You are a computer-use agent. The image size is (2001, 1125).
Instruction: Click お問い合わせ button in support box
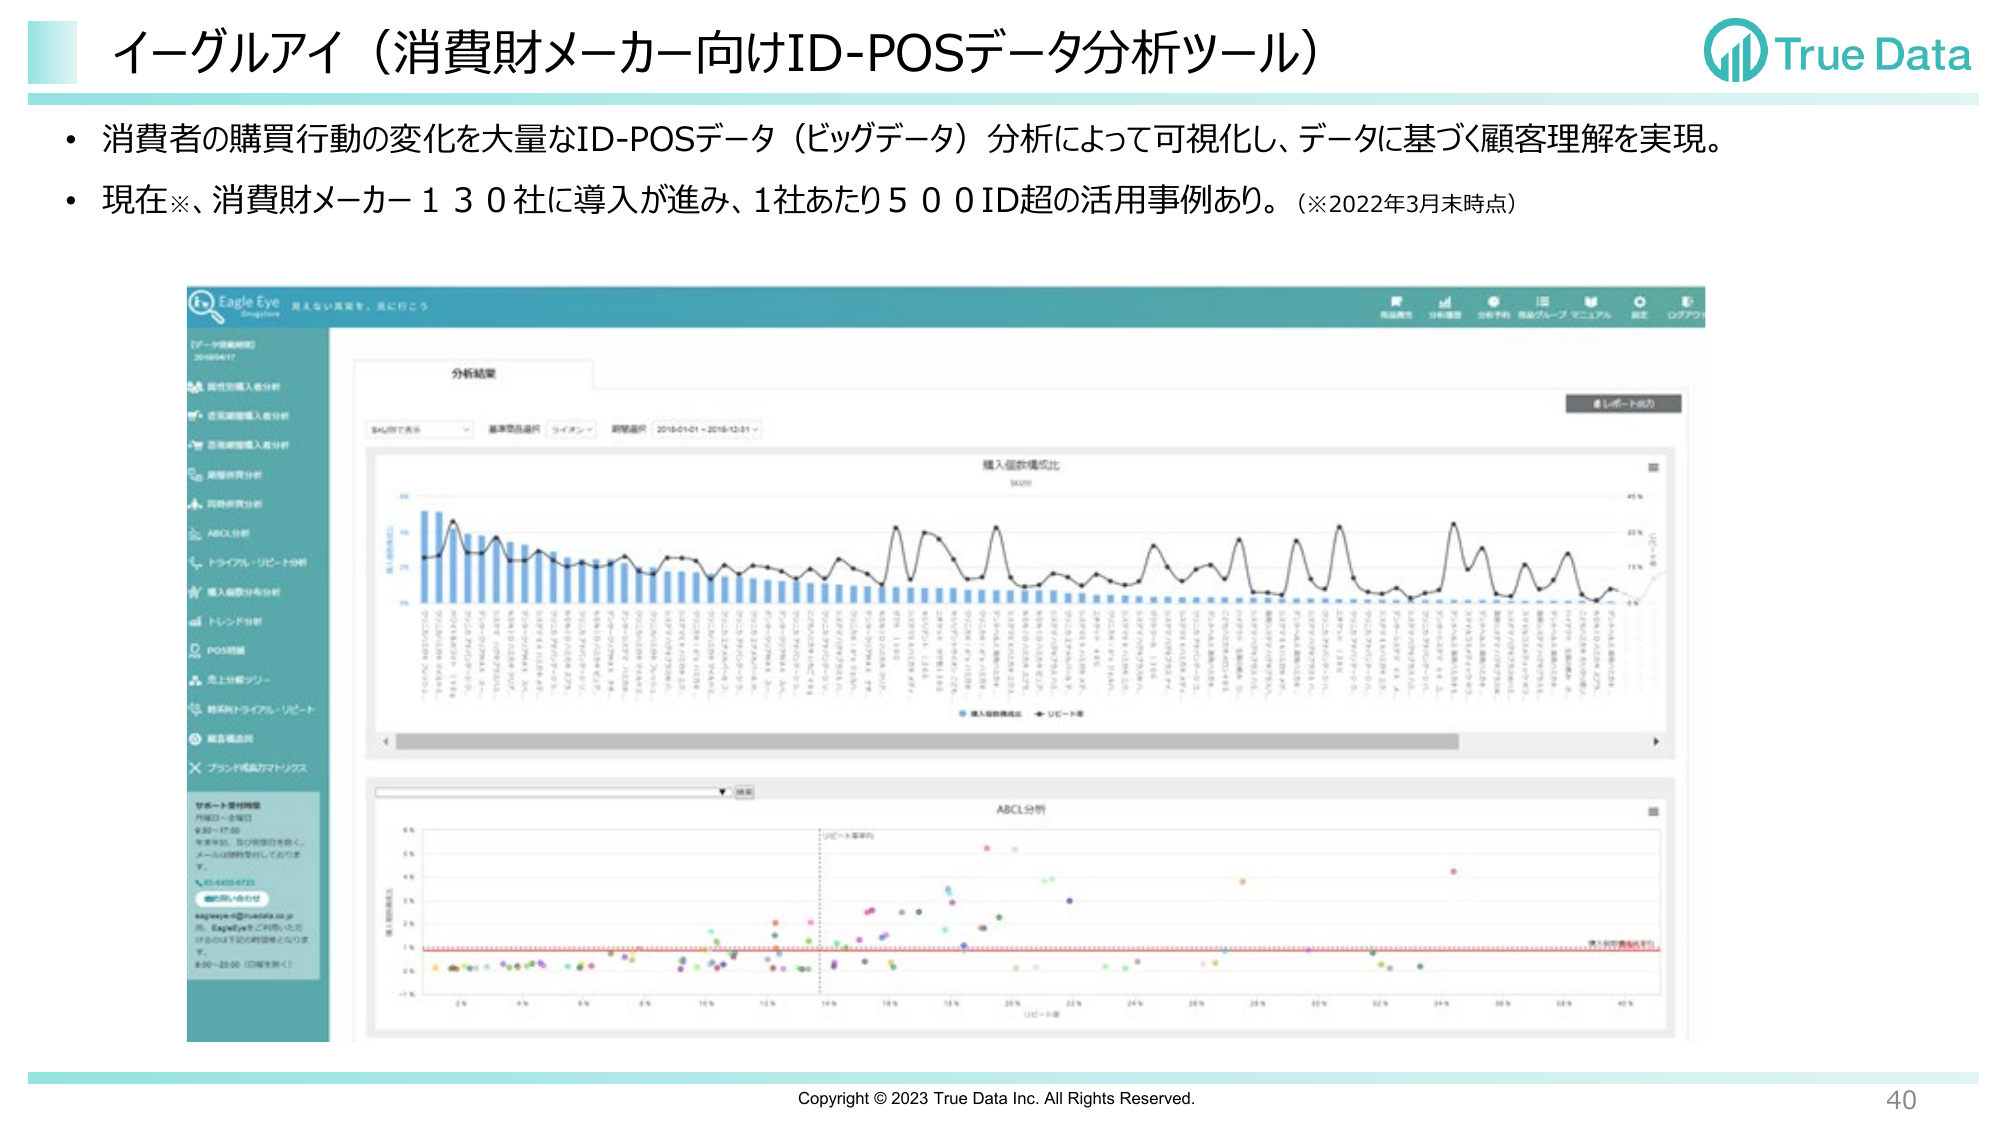231,899
